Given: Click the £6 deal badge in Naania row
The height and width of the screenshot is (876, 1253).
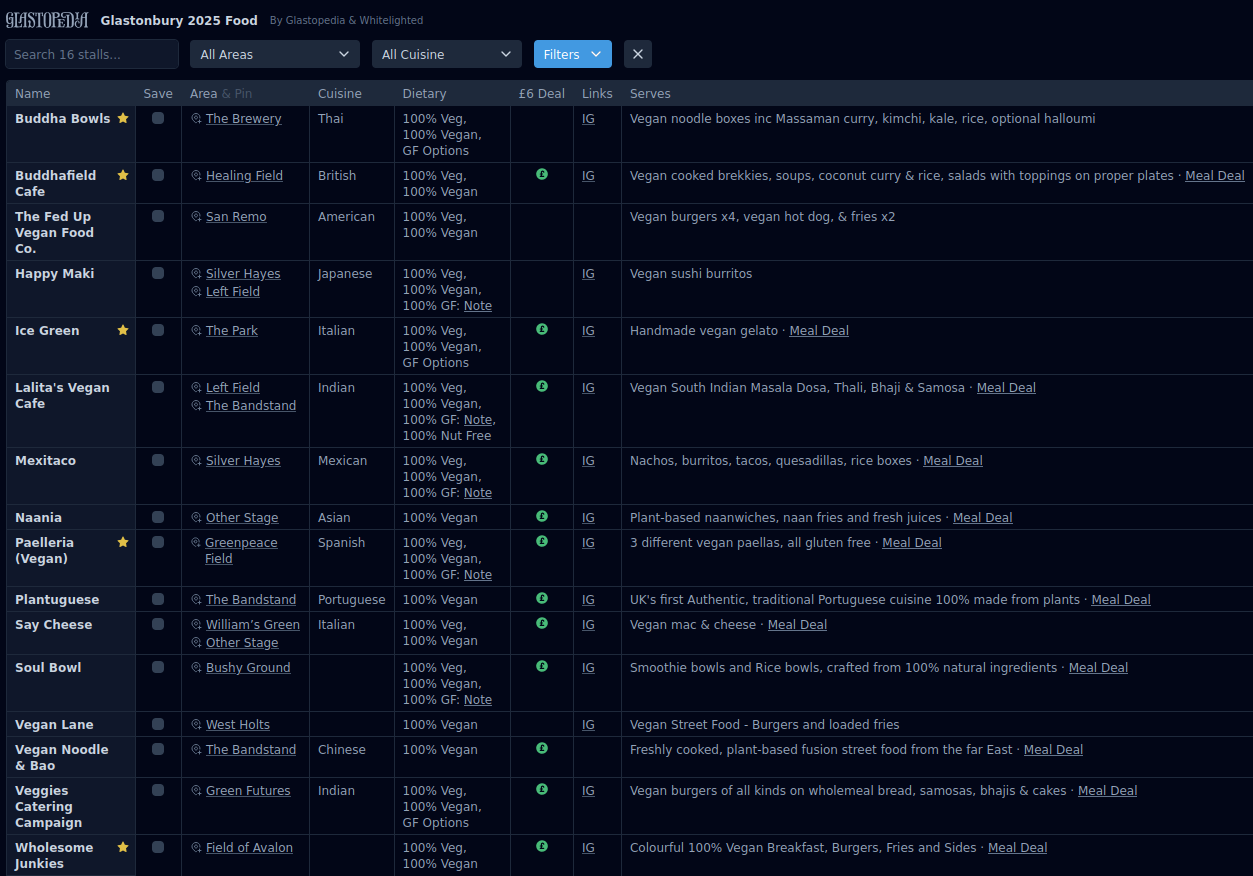Looking at the screenshot, I should coord(542,516).
